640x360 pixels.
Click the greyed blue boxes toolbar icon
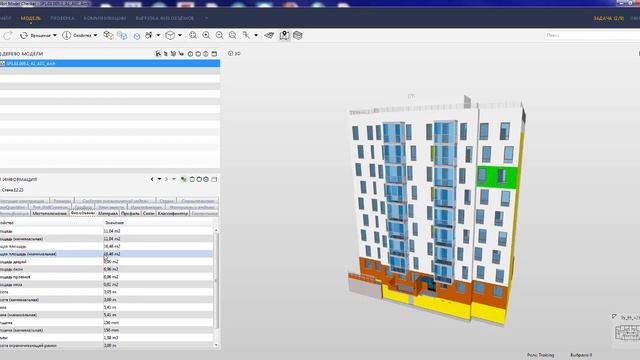[x=122, y=36]
